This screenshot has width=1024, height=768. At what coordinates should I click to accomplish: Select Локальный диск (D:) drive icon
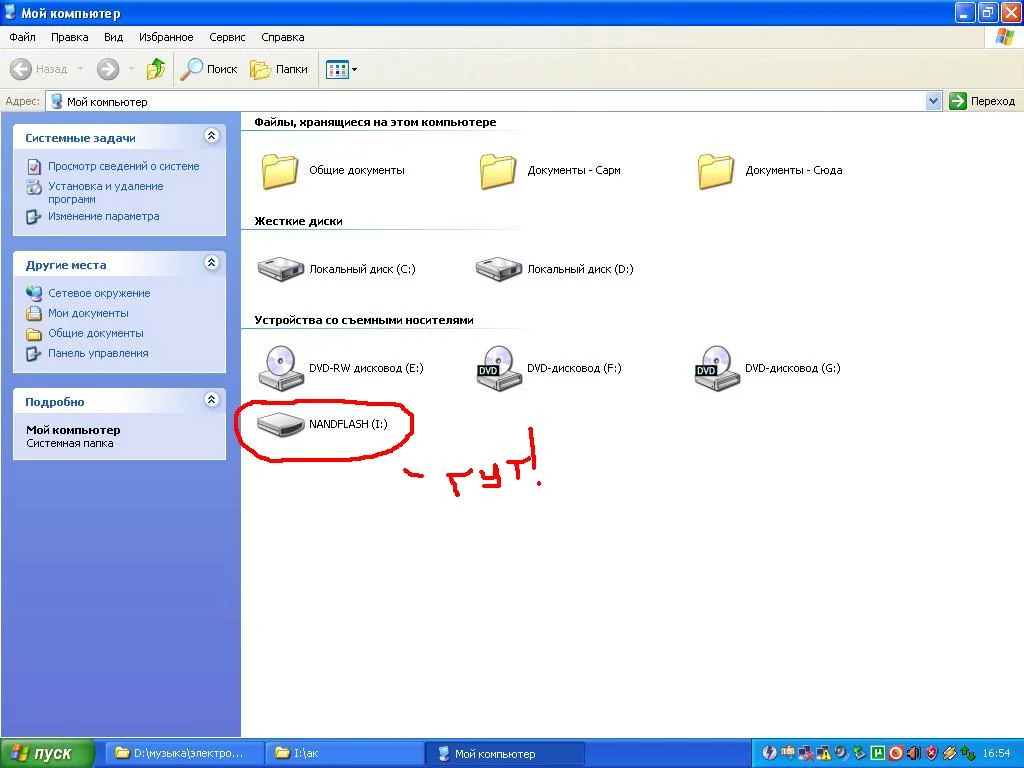click(499, 268)
